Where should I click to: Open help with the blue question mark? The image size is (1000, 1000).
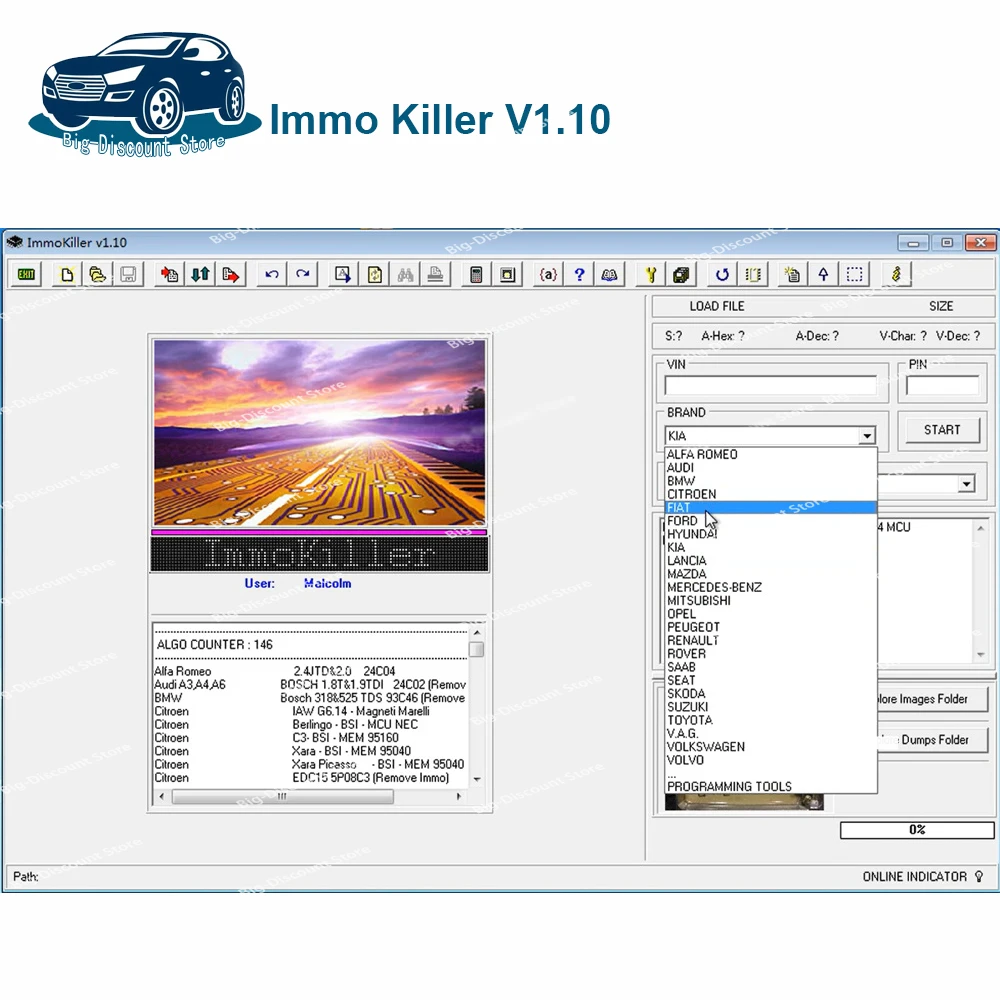pyautogui.click(x=579, y=275)
